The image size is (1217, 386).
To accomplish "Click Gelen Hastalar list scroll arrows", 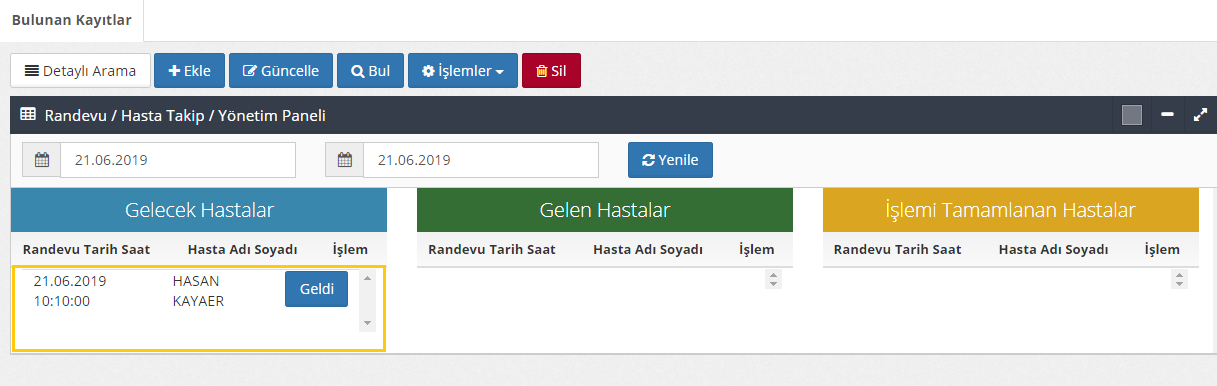I will pos(772,280).
